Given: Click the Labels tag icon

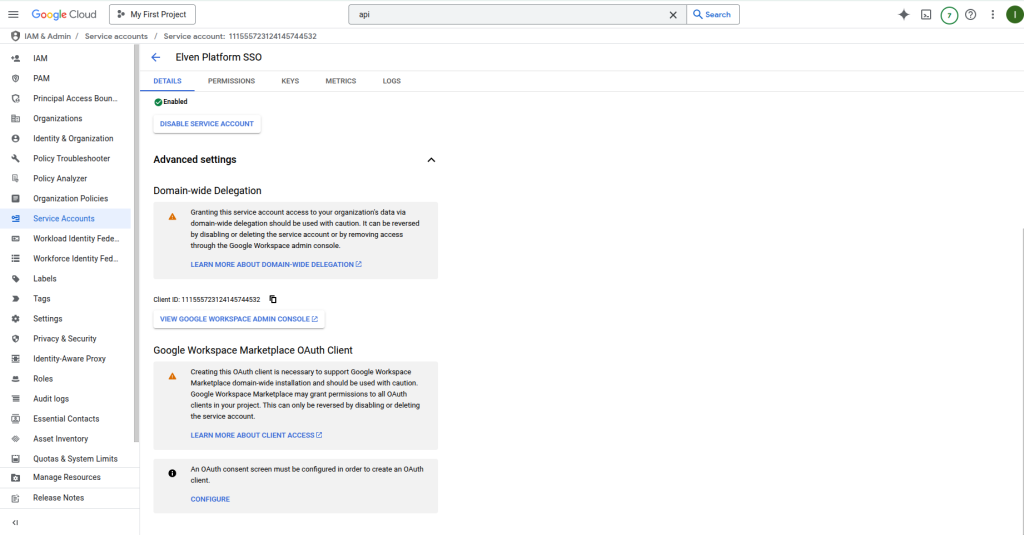Looking at the screenshot, I should [16, 278].
